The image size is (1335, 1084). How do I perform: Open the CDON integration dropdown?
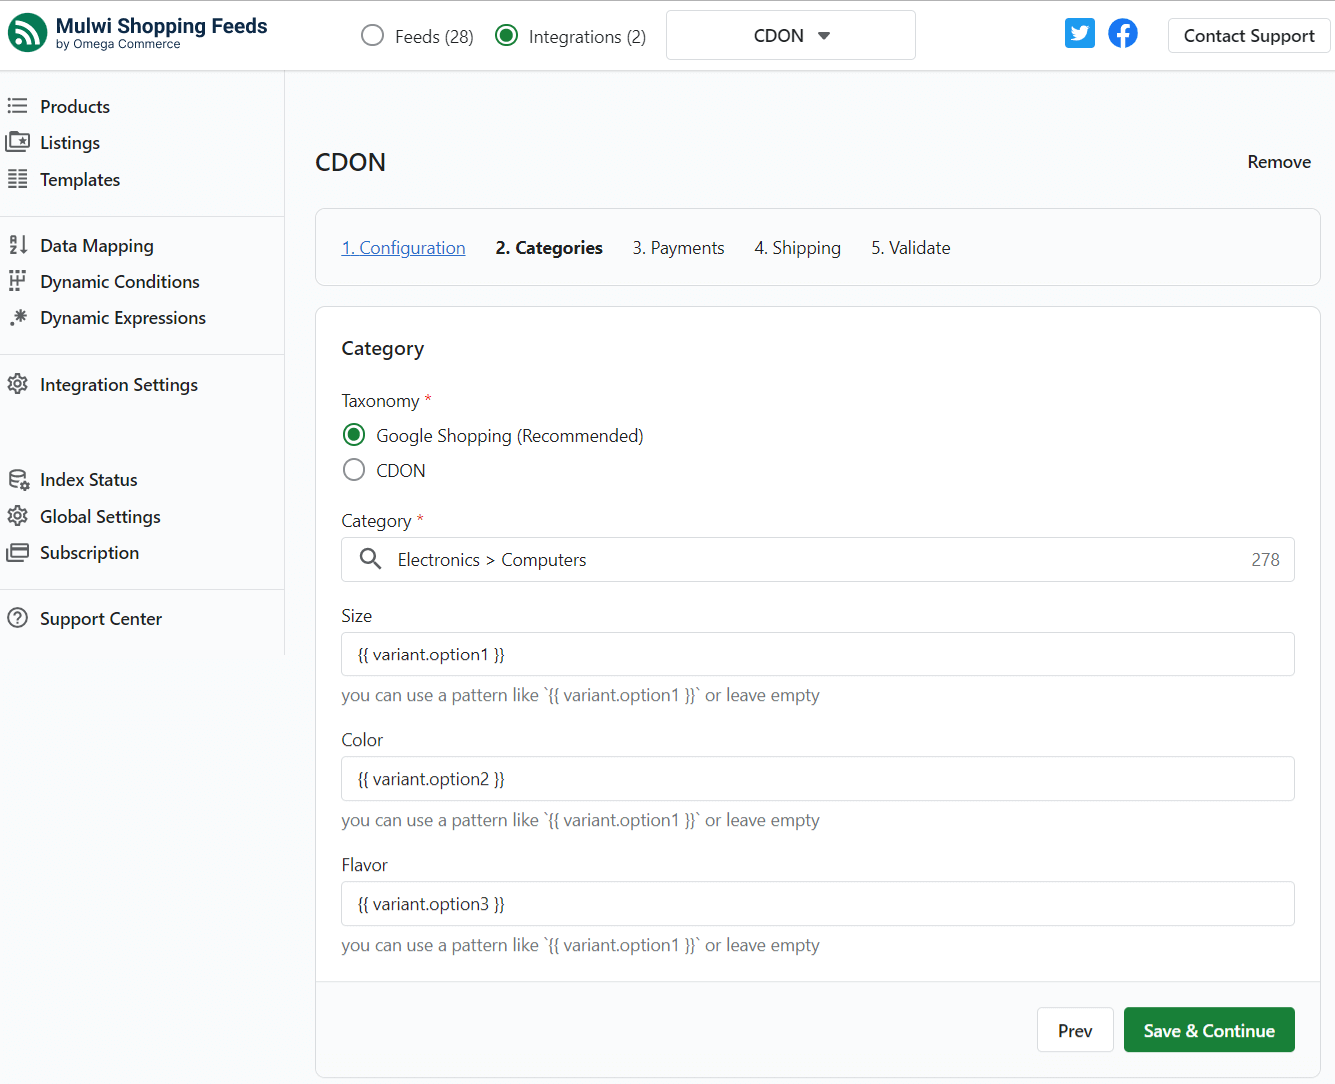tap(791, 35)
